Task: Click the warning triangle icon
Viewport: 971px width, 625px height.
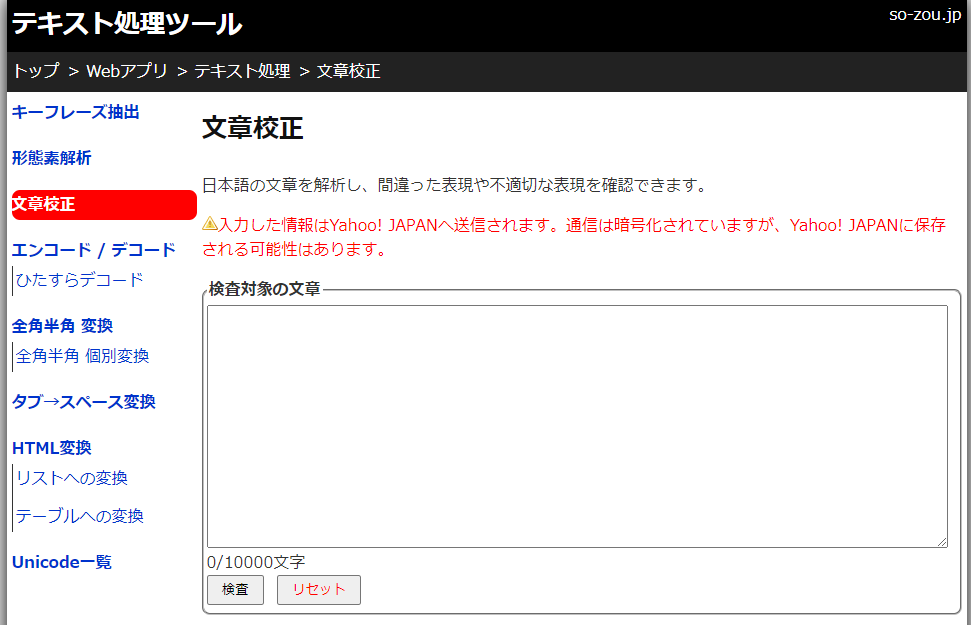Action: tap(208, 225)
